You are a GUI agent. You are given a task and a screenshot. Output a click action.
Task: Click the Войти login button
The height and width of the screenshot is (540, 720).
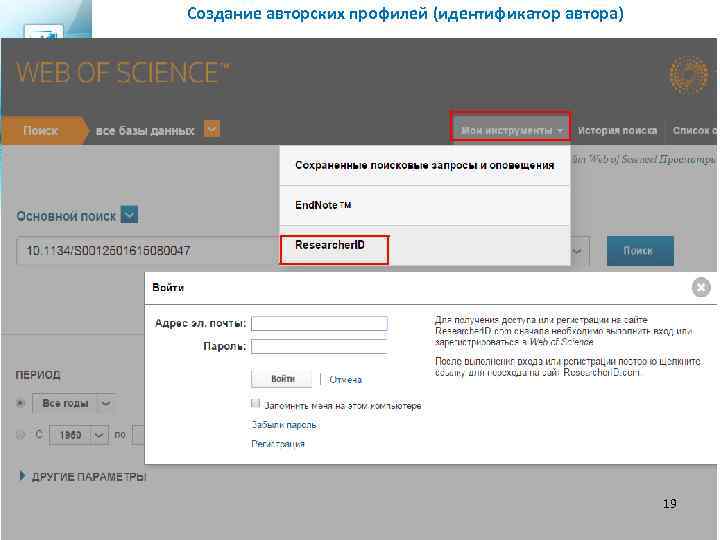coord(281,379)
